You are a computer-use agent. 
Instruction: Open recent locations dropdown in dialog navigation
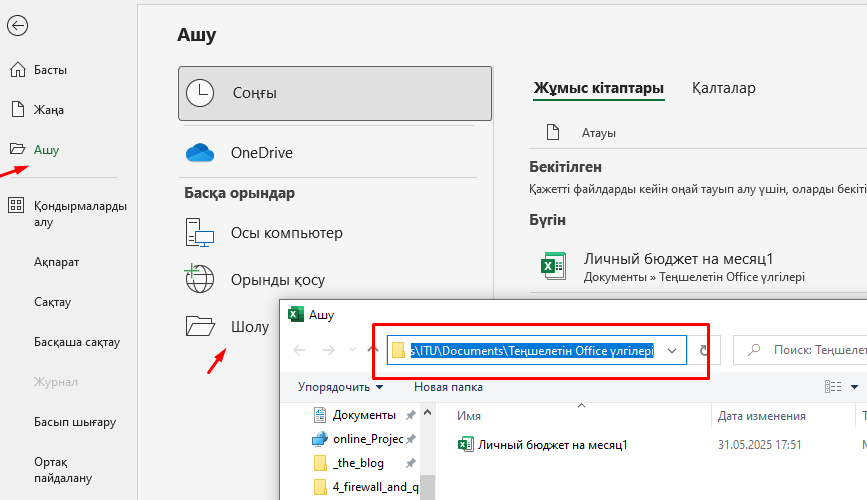[352, 350]
